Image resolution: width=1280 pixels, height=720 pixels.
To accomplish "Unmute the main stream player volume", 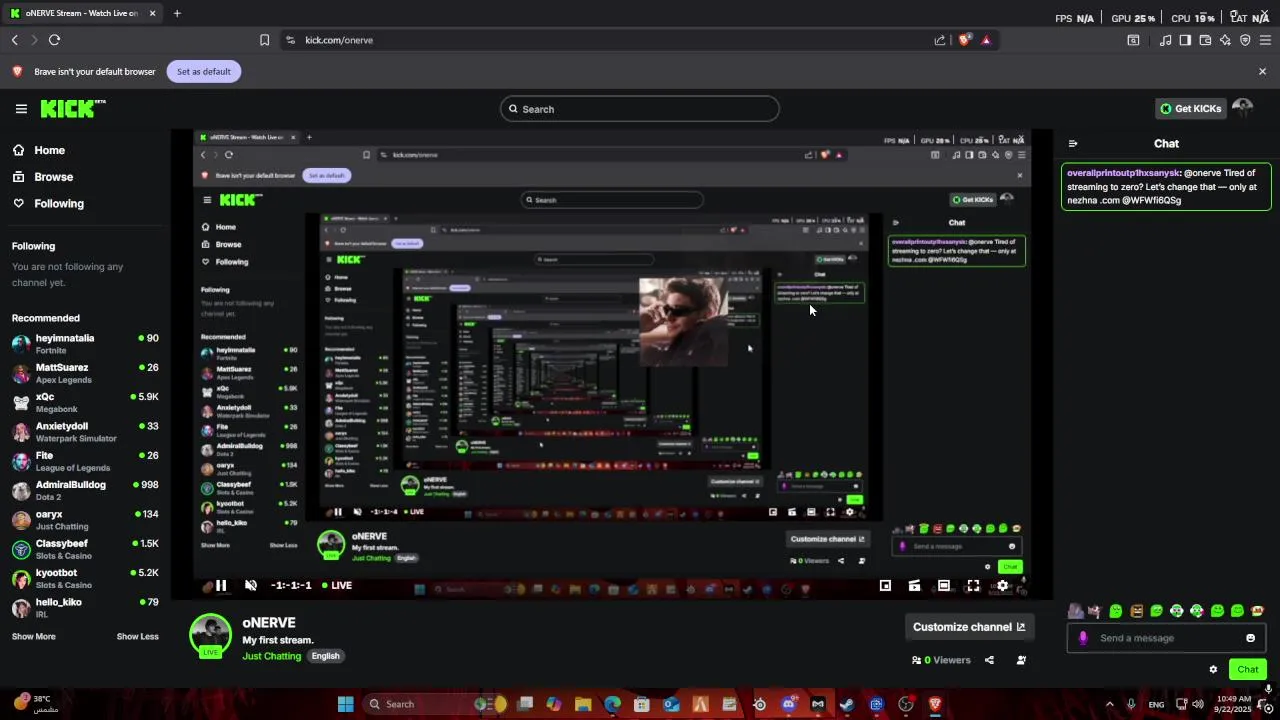I will pyautogui.click(x=251, y=586).
